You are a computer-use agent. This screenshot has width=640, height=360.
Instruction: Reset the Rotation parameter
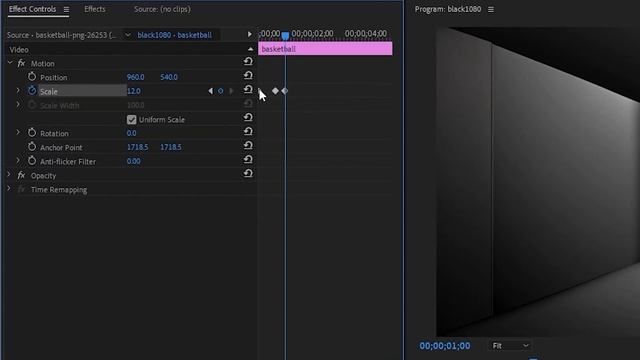[248, 131]
